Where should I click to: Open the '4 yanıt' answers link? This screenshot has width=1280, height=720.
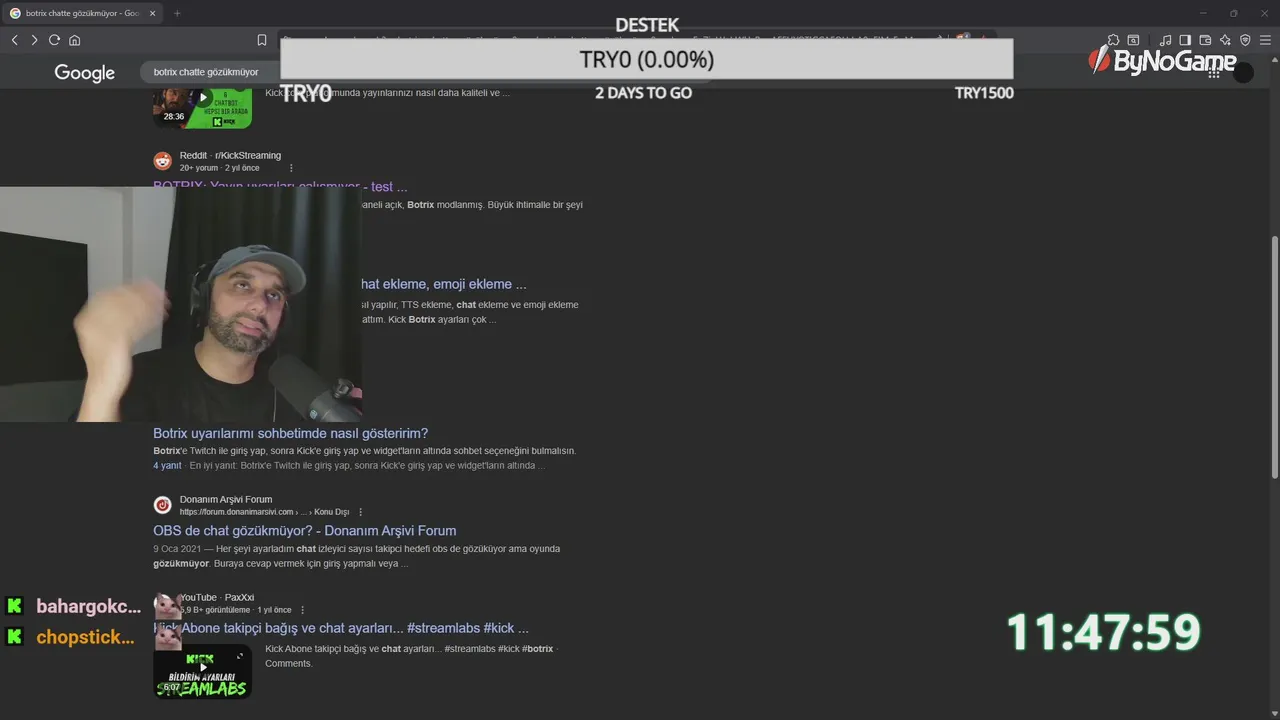(x=167, y=465)
